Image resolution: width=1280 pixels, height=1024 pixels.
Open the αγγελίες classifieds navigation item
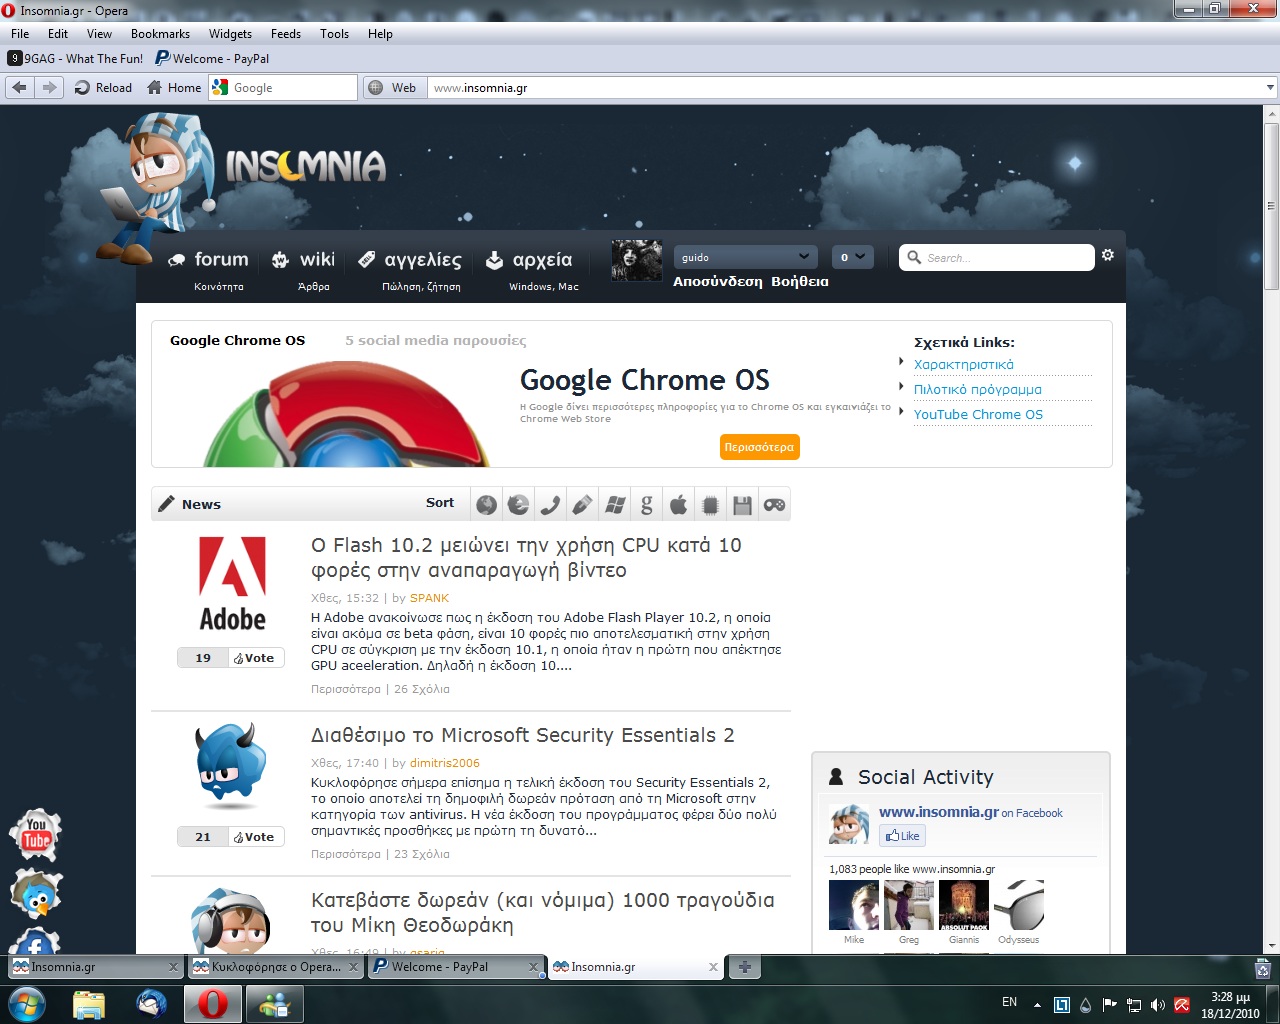click(x=410, y=268)
